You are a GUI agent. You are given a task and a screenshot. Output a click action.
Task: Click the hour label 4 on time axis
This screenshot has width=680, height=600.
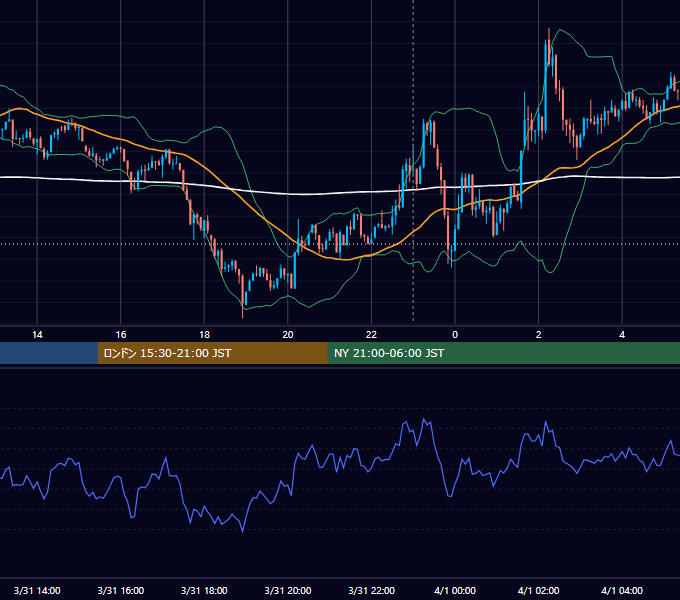pos(622,335)
